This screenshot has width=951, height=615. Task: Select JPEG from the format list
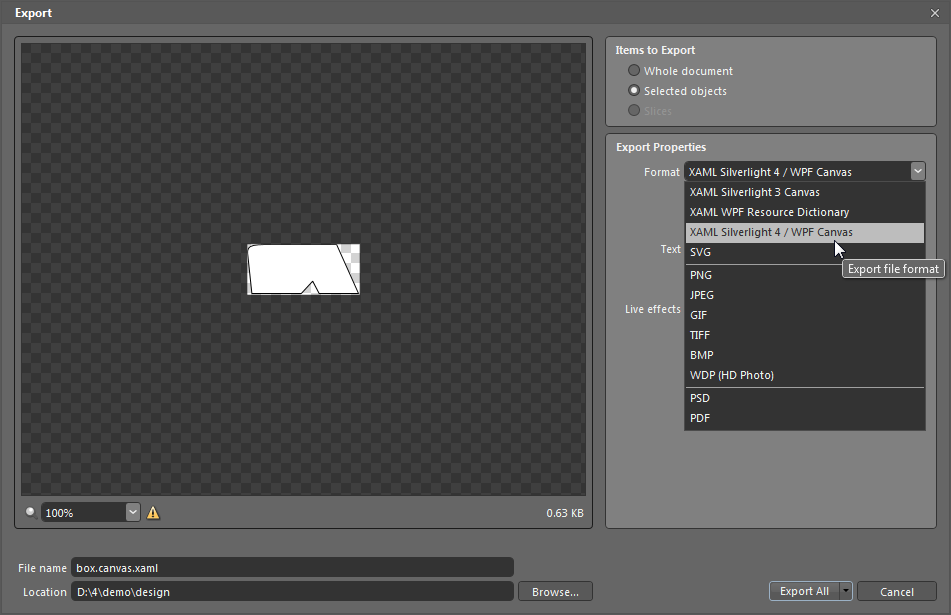coord(805,295)
